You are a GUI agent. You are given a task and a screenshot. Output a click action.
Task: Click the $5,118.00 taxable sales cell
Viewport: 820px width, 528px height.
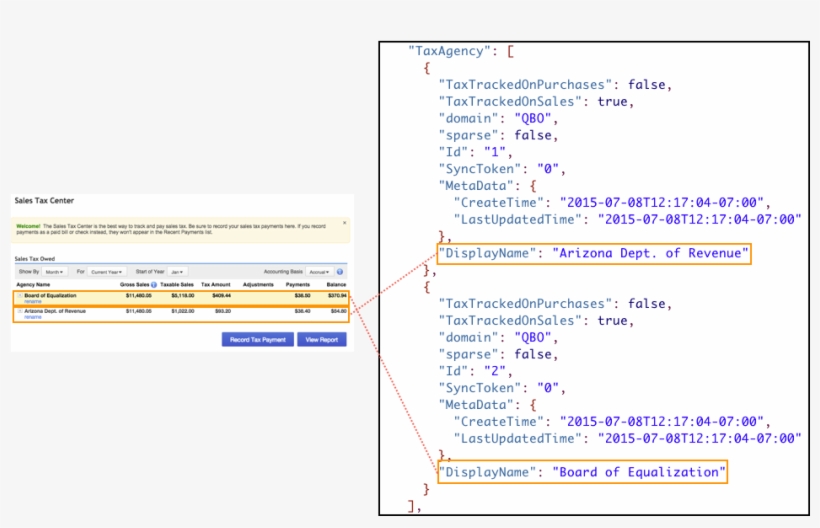point(183,296)
